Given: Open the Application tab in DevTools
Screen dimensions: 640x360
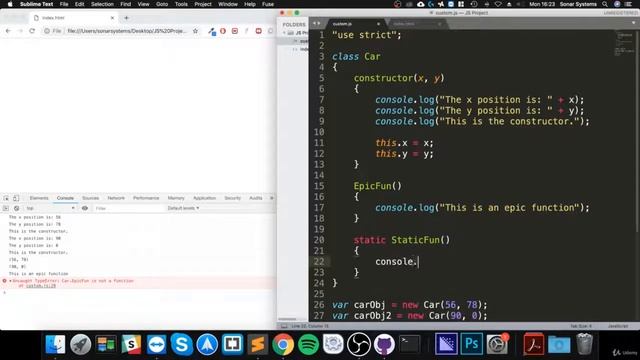Looking at the screenshot, I should click(204, 198).
